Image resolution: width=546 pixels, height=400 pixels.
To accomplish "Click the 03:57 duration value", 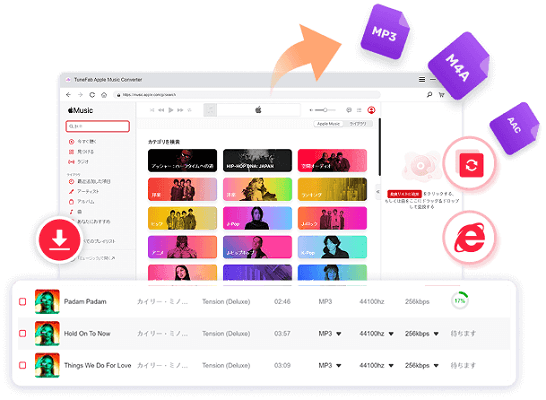I will point(282,334).
